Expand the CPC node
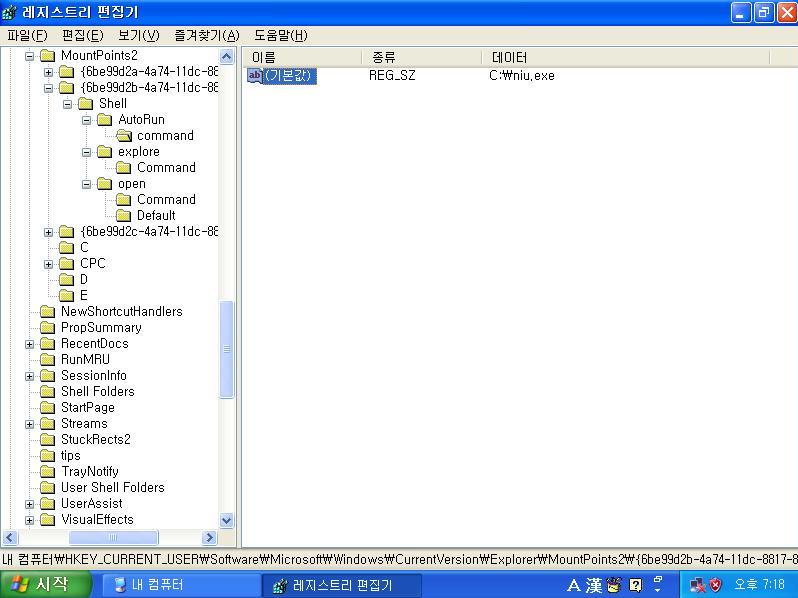 tap(48, 264)
